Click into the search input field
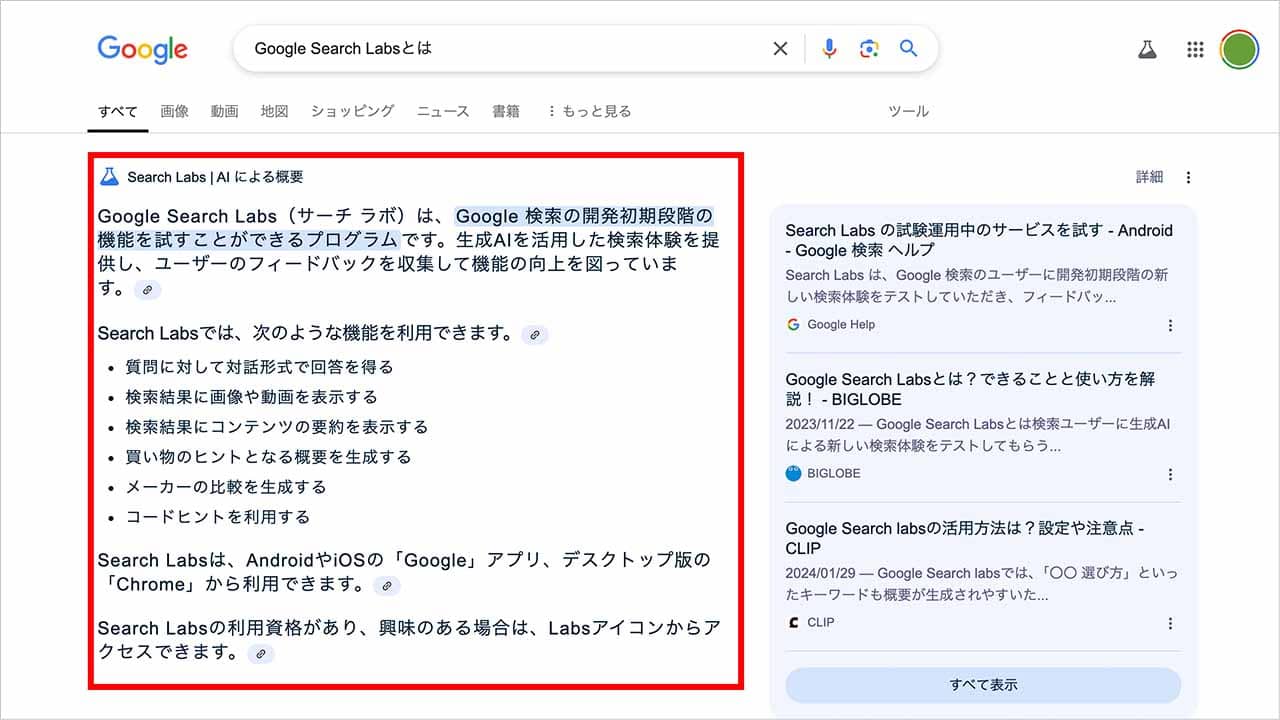 [505, 48]
